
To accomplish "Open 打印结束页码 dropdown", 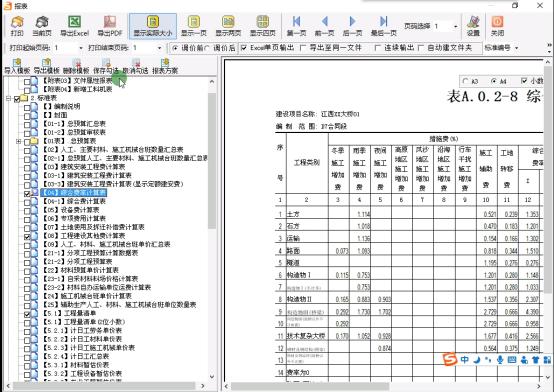I will pos(160,48).
